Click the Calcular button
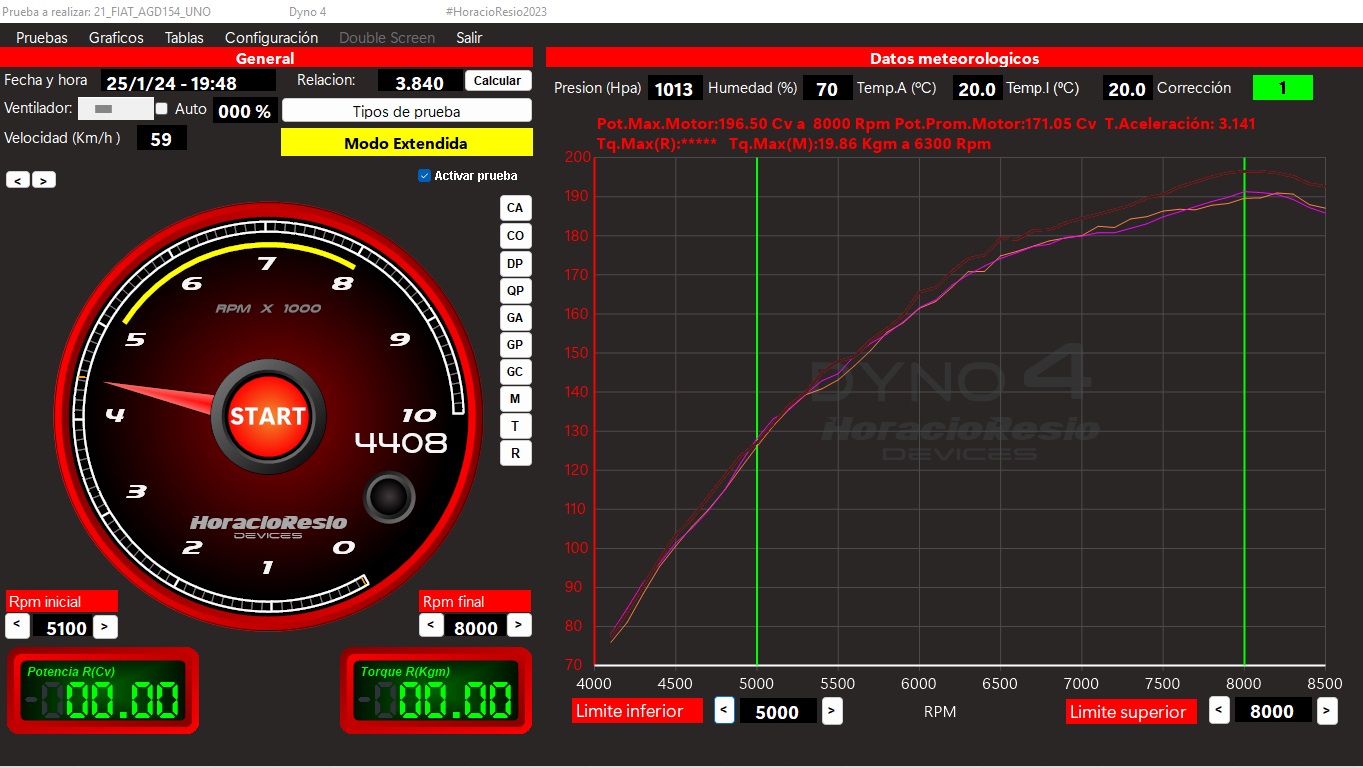Viewport: 1363px width, 768px height. coord(497,81)
